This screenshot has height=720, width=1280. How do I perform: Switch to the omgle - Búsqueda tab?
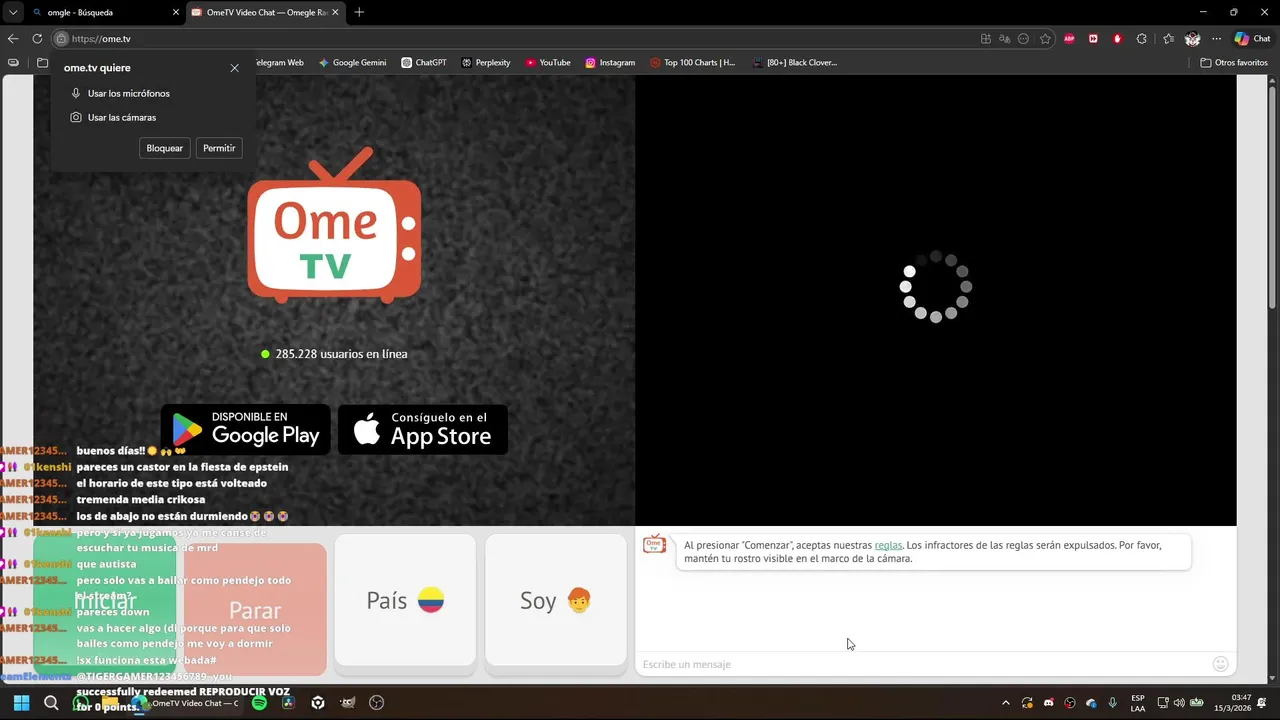click(104, 12)
